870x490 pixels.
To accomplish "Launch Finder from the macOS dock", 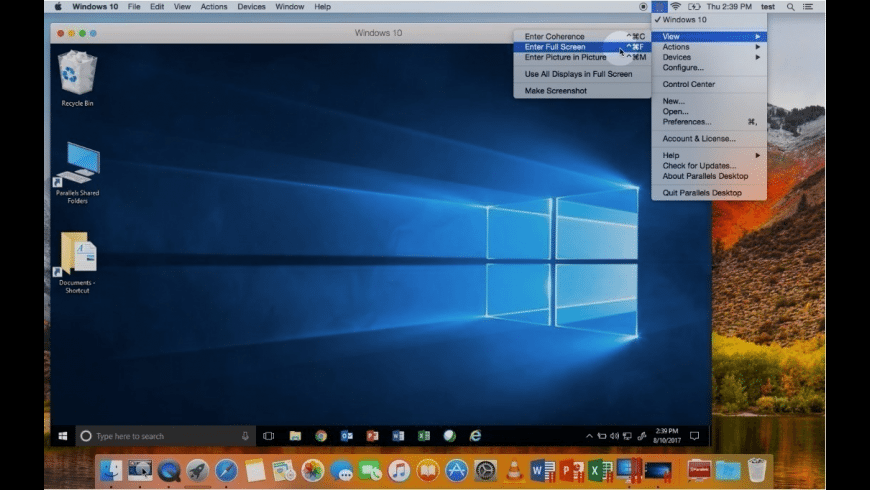I will click(111, 470).
